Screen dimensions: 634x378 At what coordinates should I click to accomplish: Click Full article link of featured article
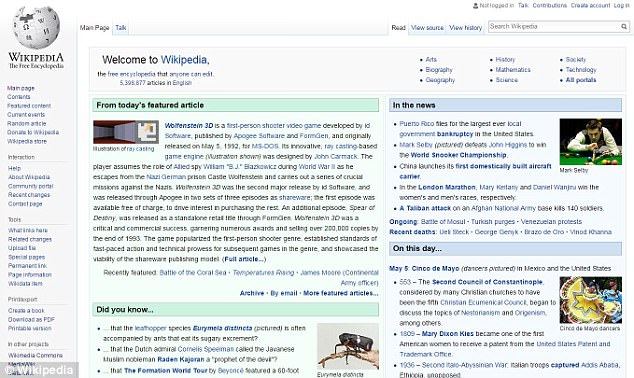(x=244, y=259)
